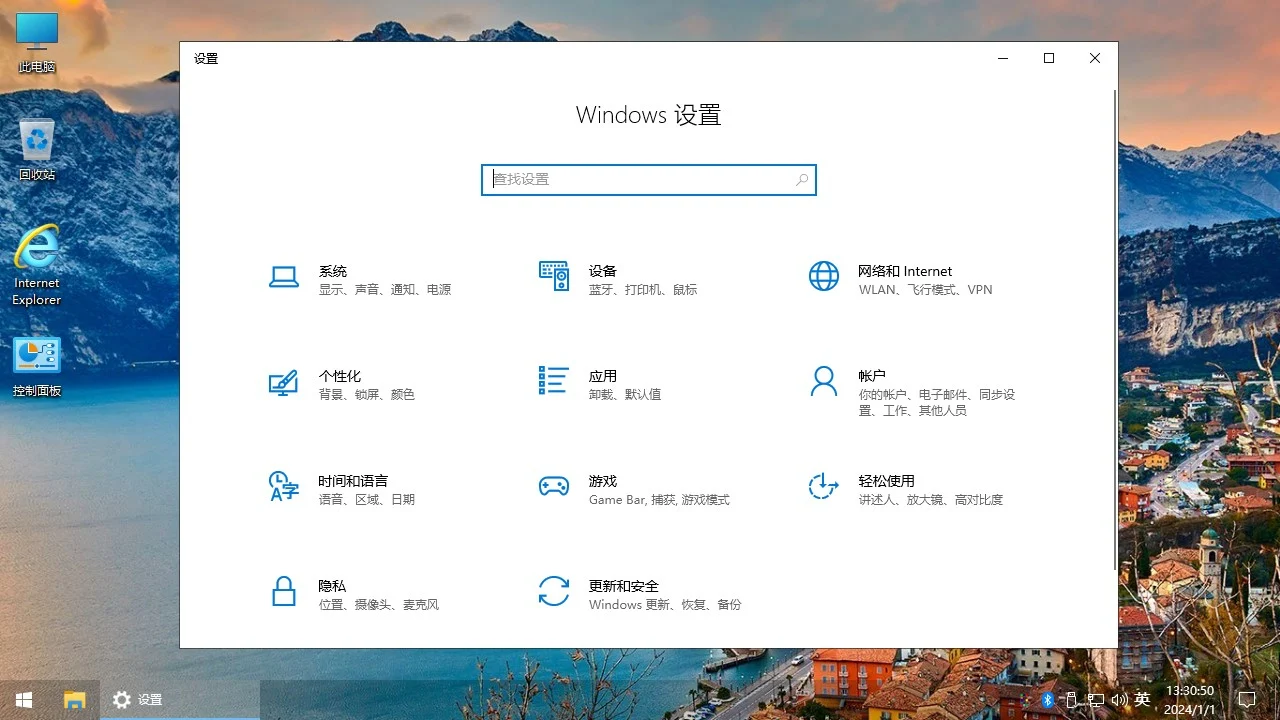The height and width of the screenshot is (720, 1280).
Task: Open 回收站 (Recycle Bin)
Action: [x=36, y=135]
